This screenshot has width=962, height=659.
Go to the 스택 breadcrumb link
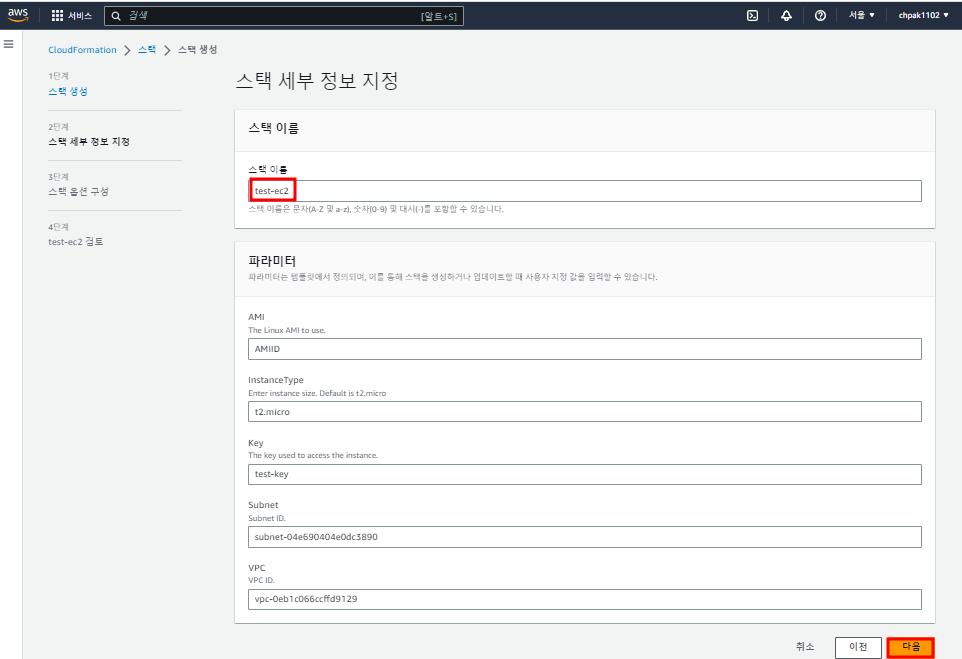(x=147, y=50)
